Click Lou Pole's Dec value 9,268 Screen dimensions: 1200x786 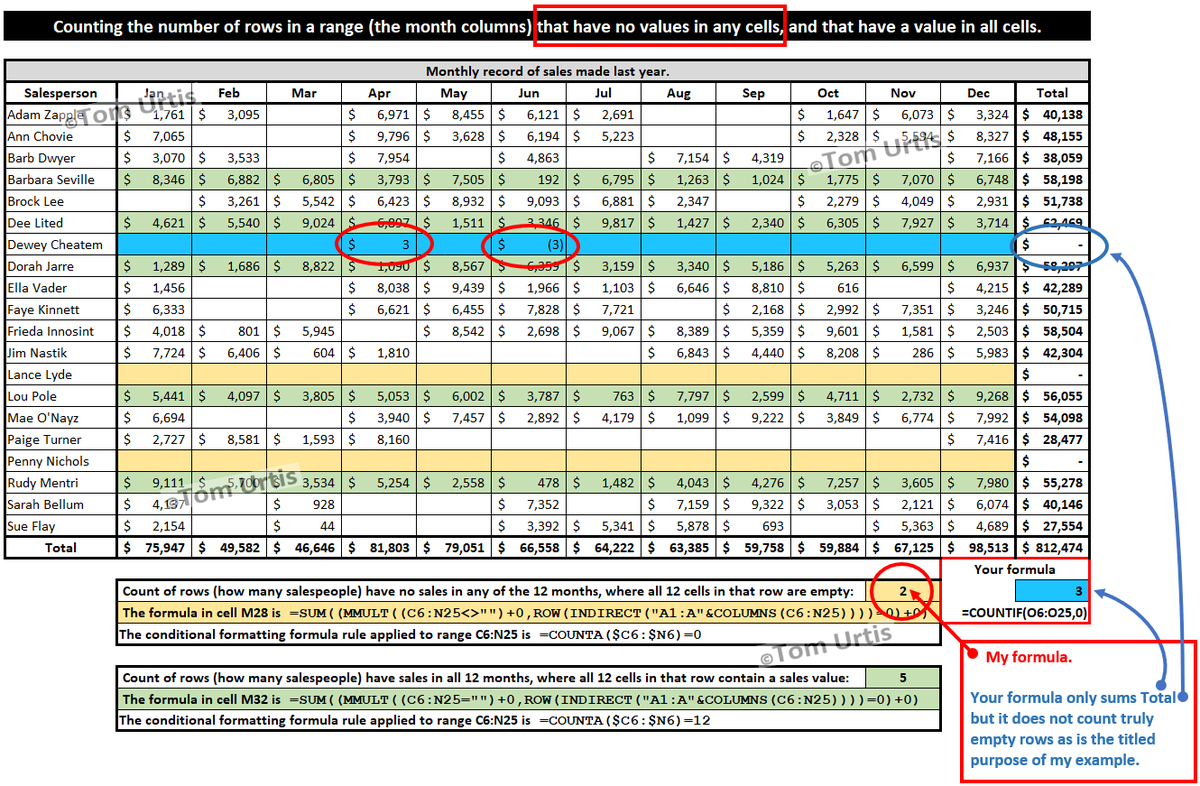[979, 396]
